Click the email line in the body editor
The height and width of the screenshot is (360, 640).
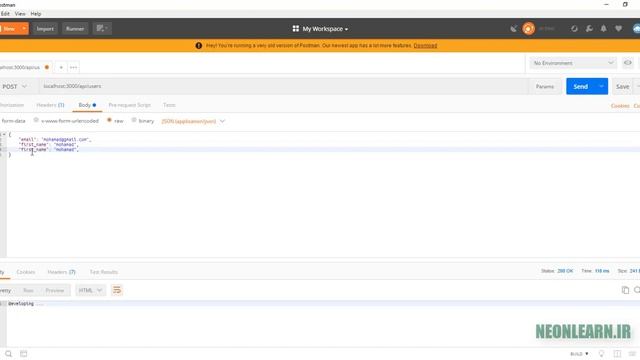click(x=55, y=139)
